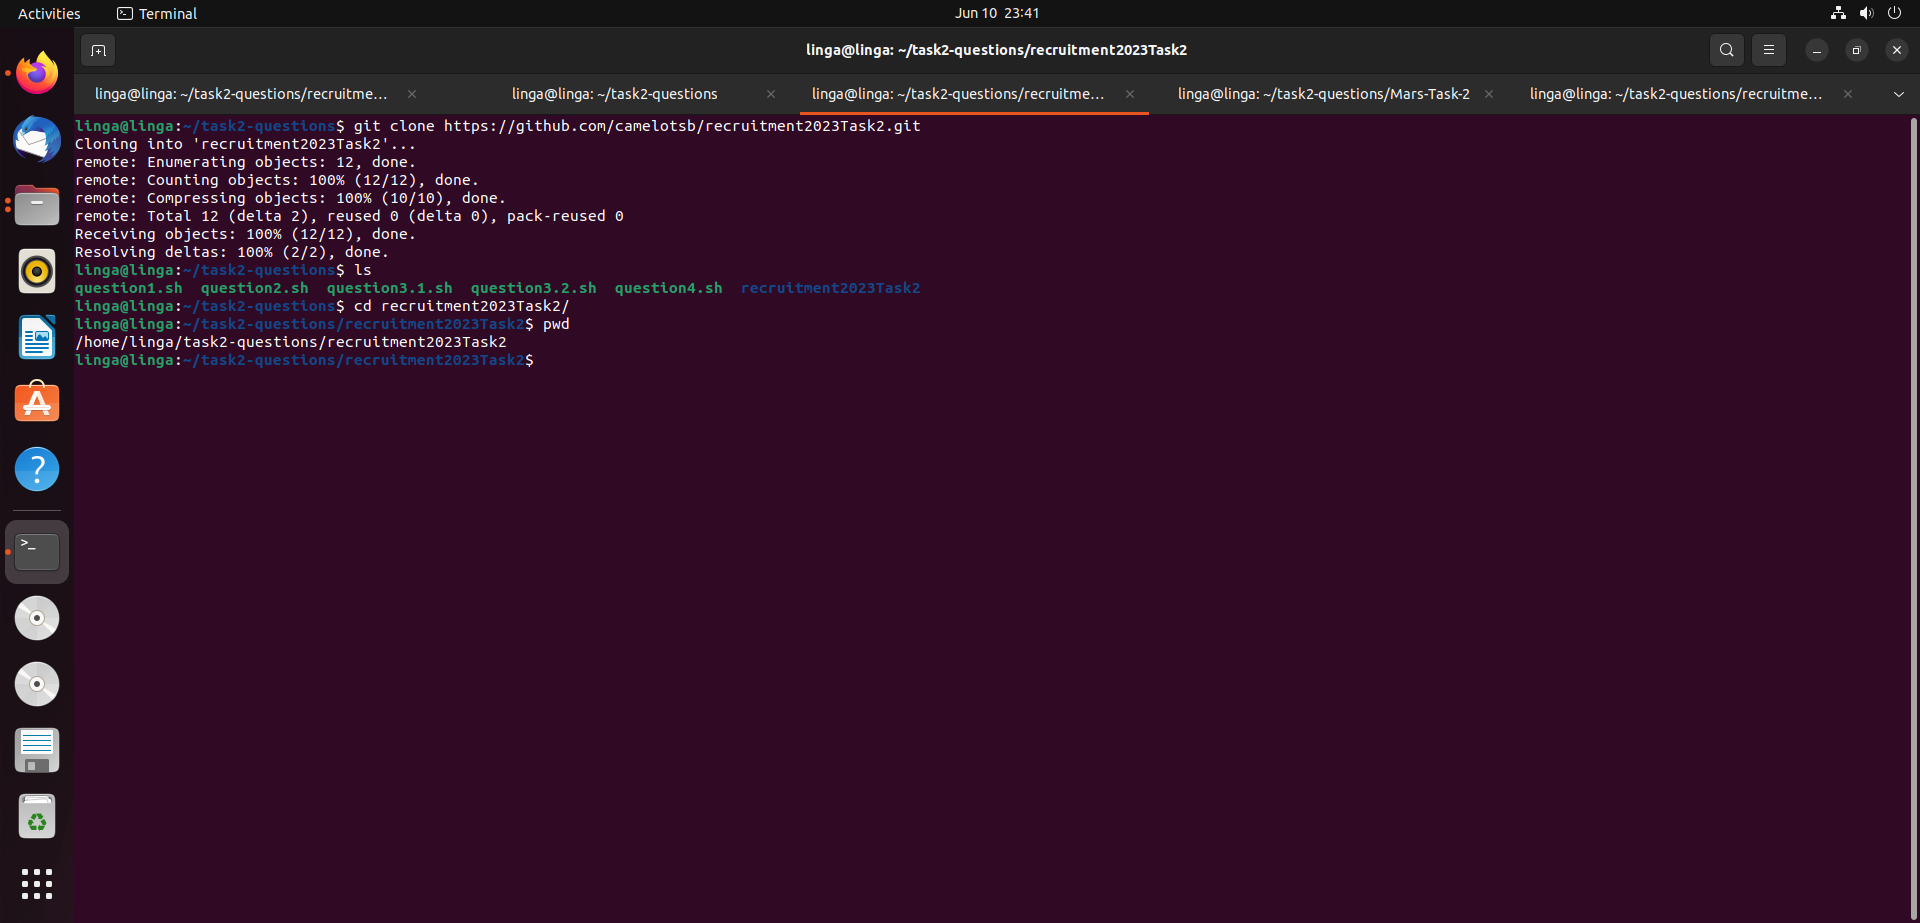This screenshot has width=1920, height=923.
Task: Open the terminal hamburger menu
Action: click(x=1768, y=50)
